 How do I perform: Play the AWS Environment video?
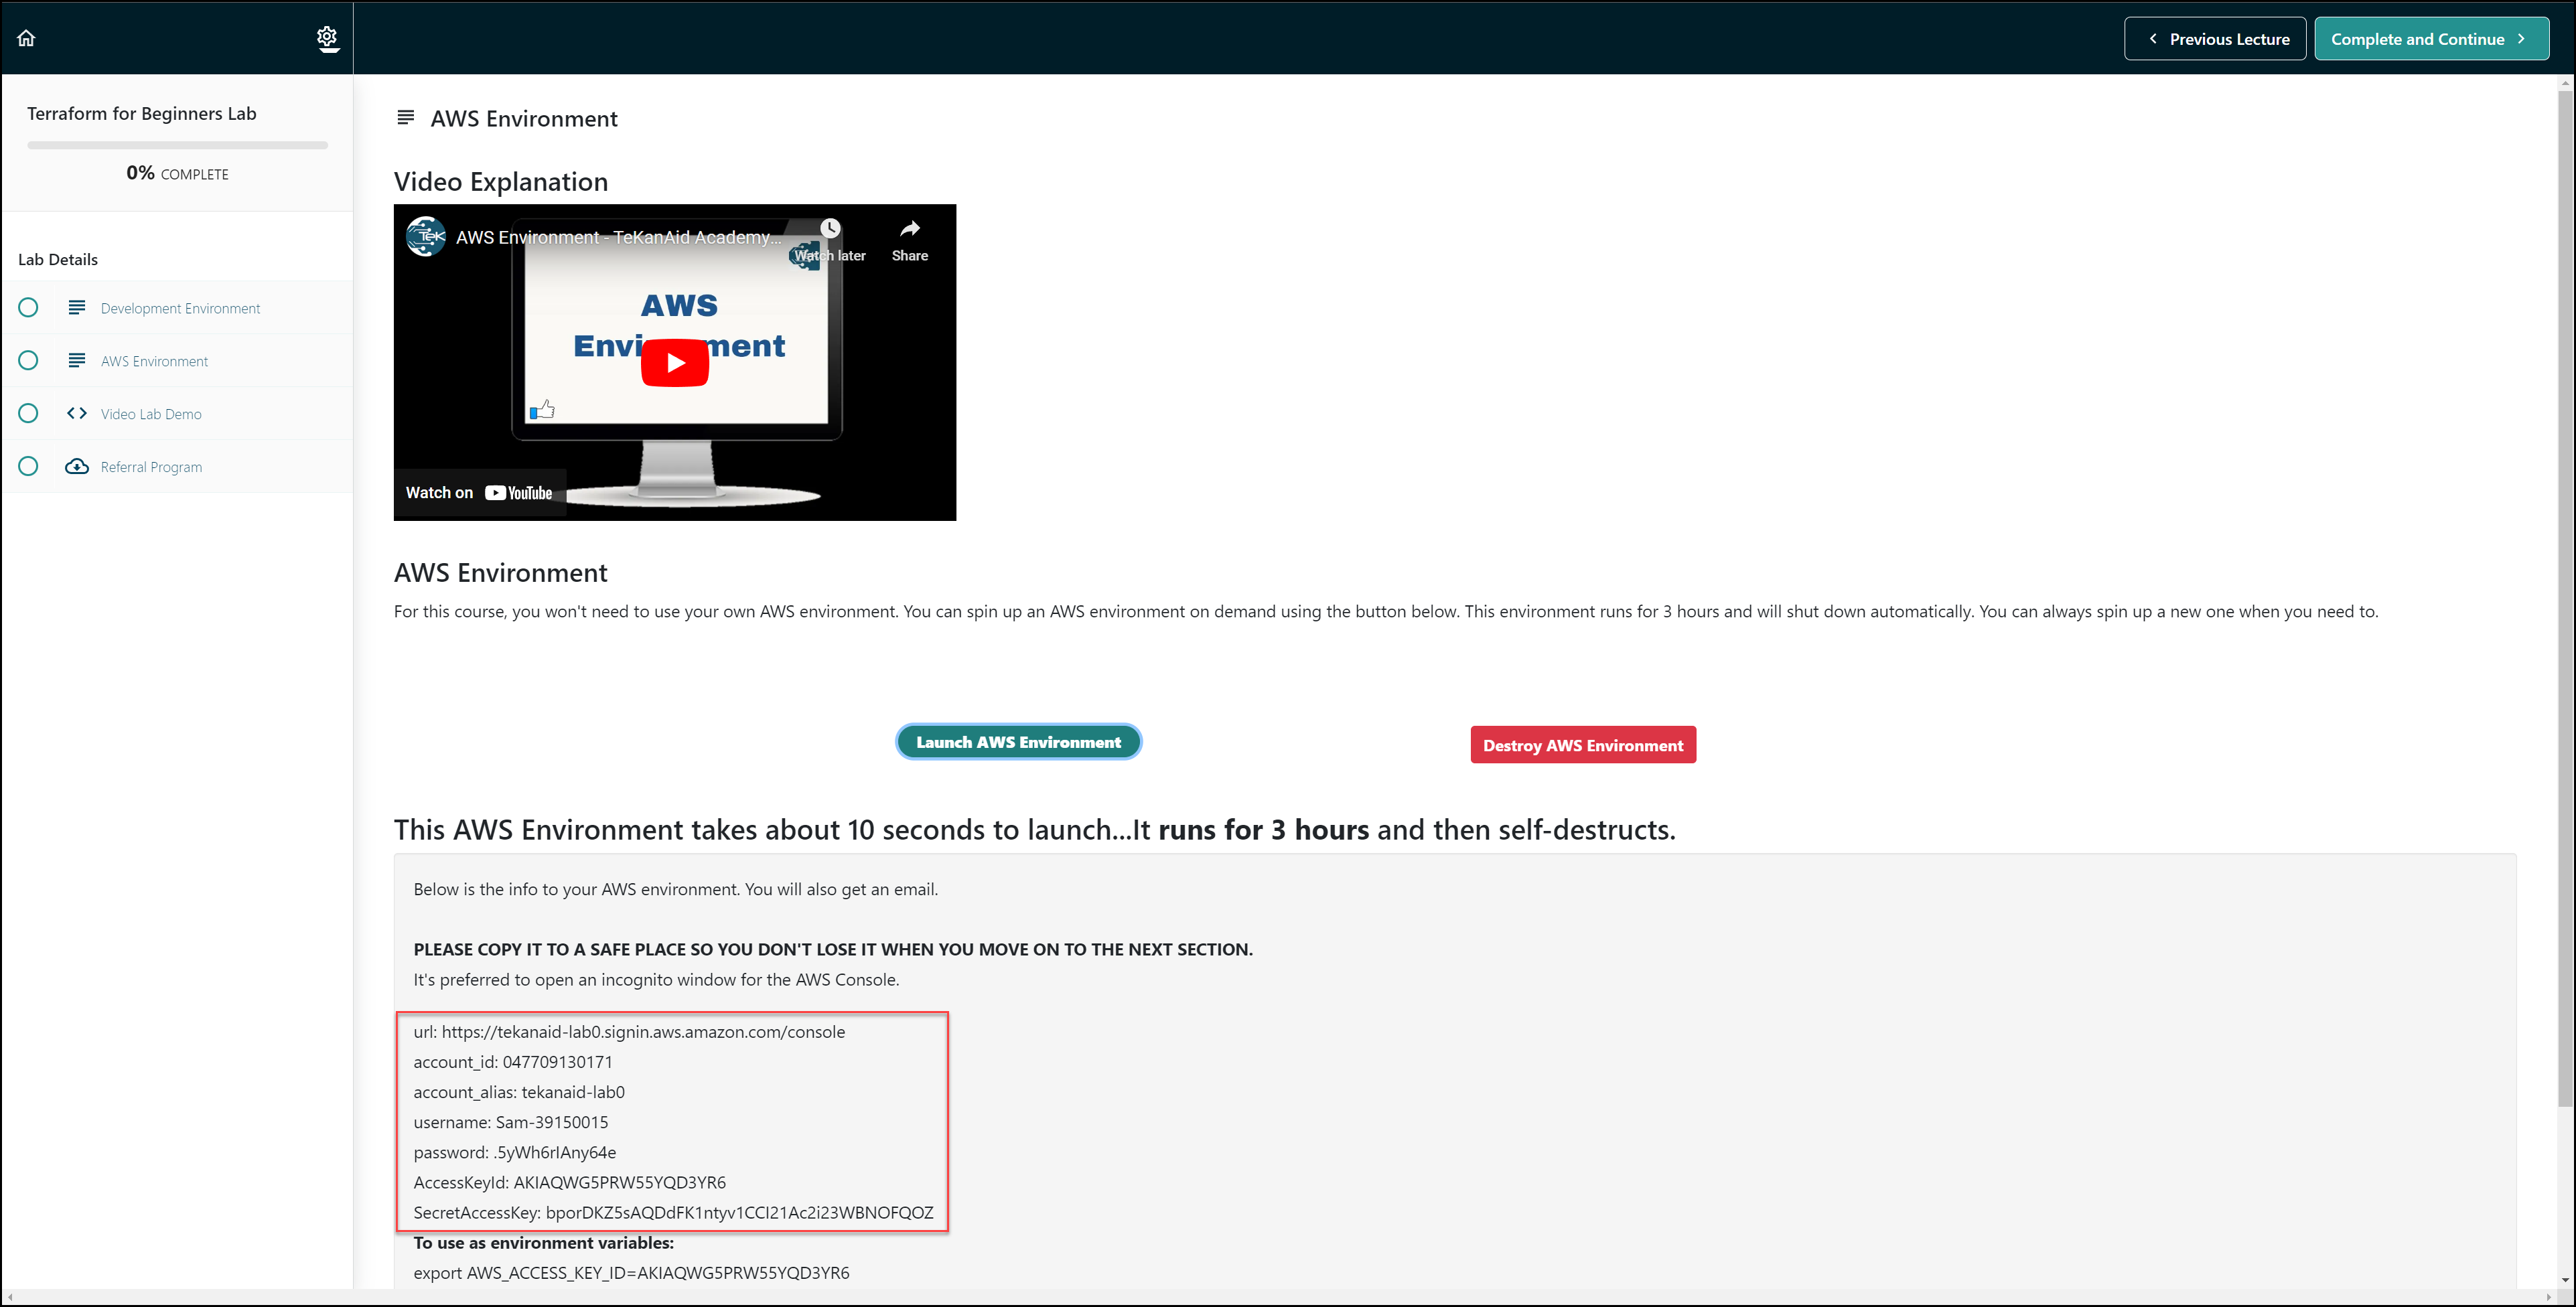[x=675, y=362]
